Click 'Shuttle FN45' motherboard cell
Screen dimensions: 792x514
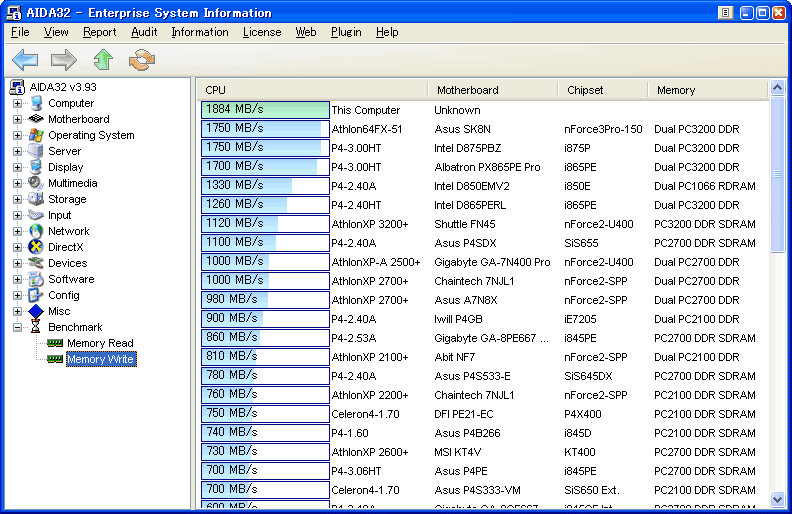465,224
